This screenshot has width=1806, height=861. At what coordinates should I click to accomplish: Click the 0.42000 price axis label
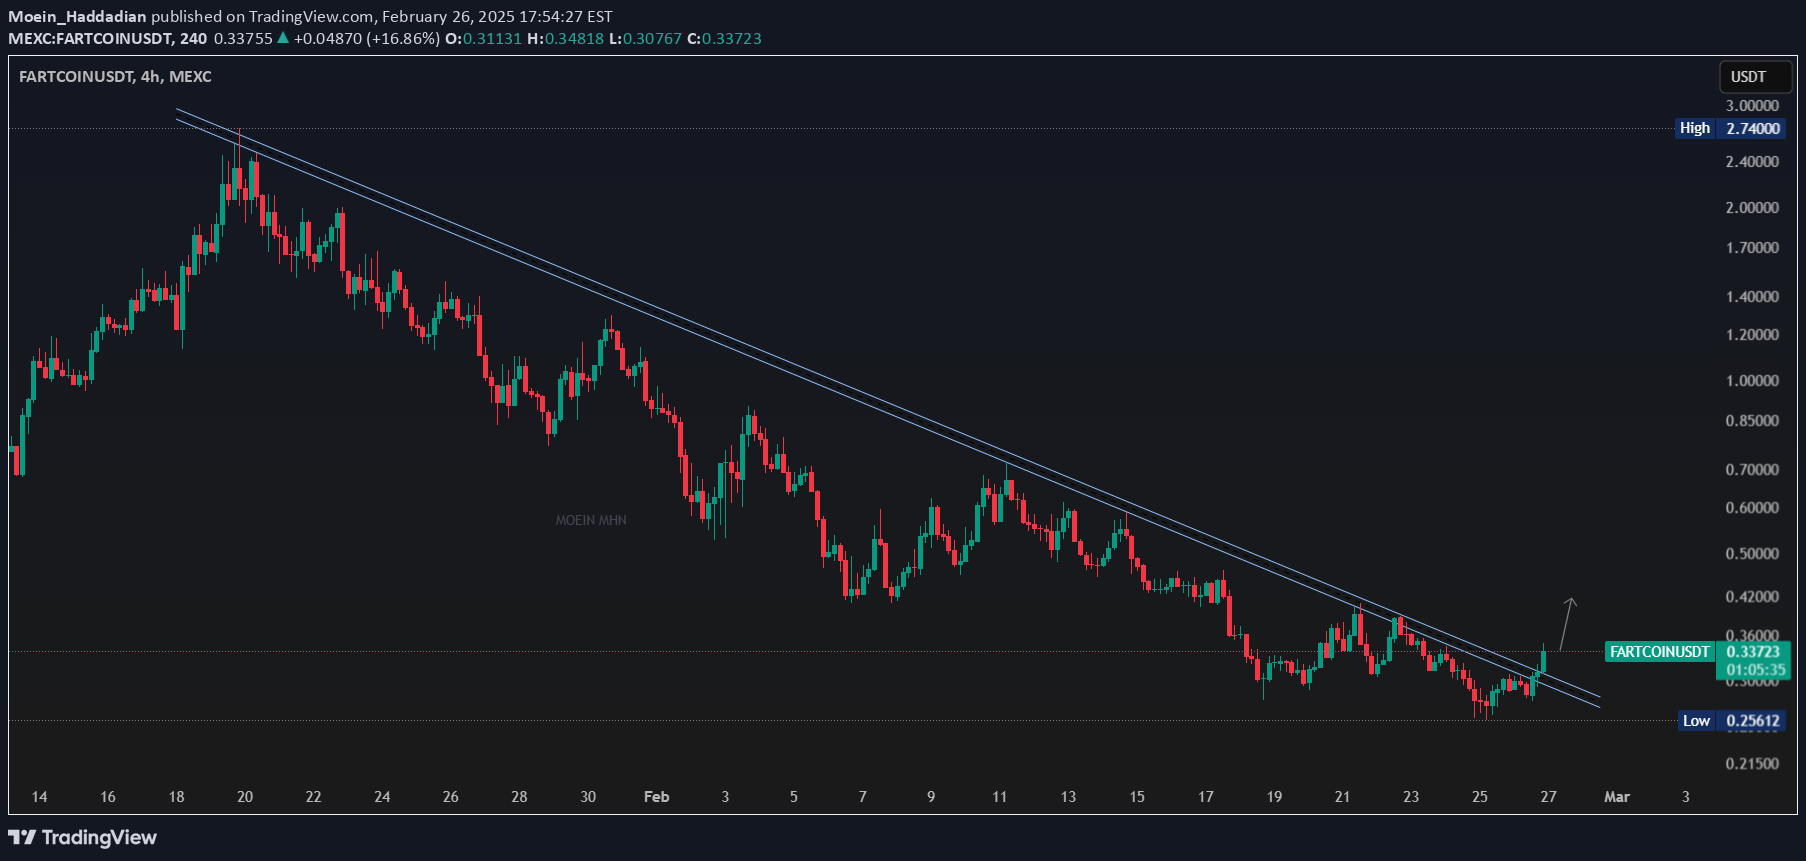pyautogui.click(x=1752, y=596)
